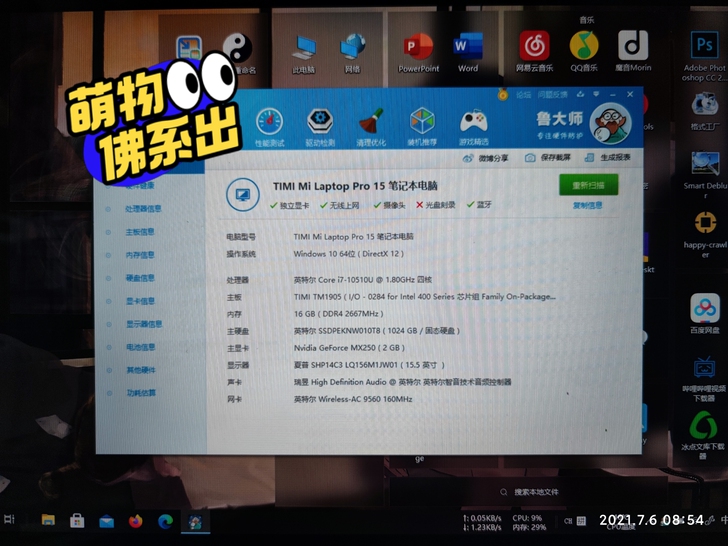This screenshot has width=728, height=546.
Task: Click the green 重新扫描 rescan button
Action: 588,185
